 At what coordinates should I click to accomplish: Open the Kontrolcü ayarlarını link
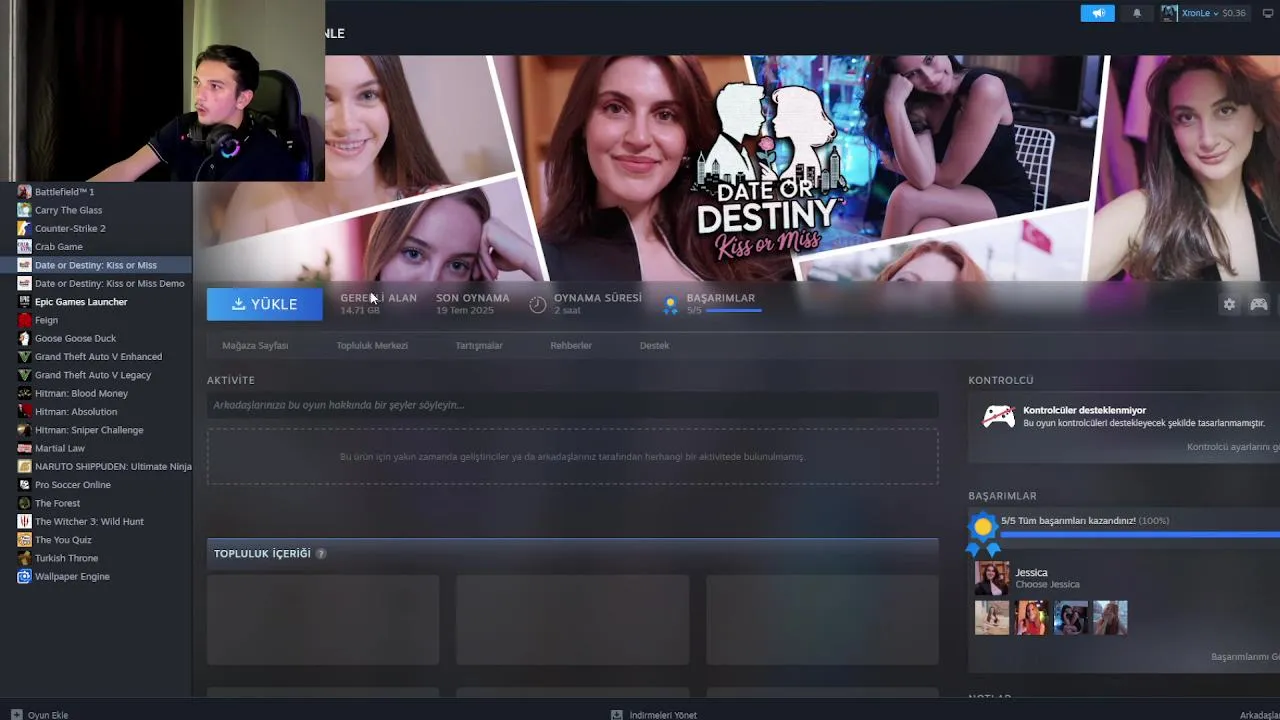click(1233, 447)
